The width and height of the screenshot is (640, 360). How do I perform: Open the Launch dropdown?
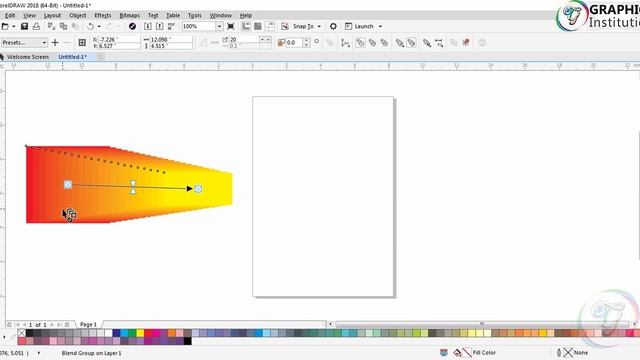pos(380,26)
